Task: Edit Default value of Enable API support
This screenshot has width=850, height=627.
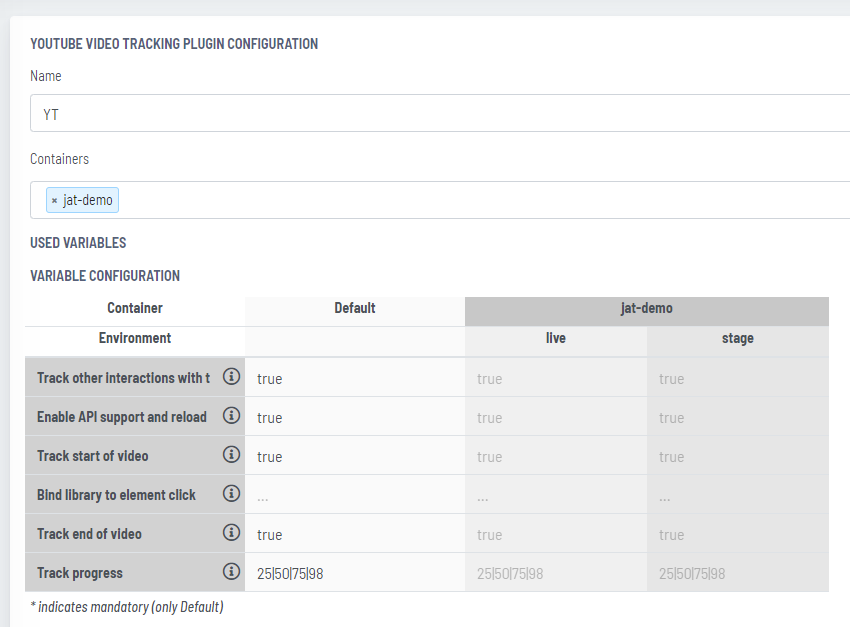Action: coord(355,417)
